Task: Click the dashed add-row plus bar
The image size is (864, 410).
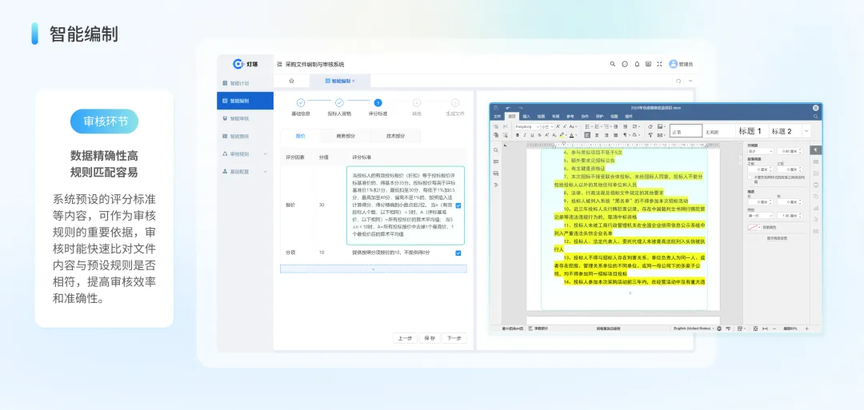Action: (373, 269)
